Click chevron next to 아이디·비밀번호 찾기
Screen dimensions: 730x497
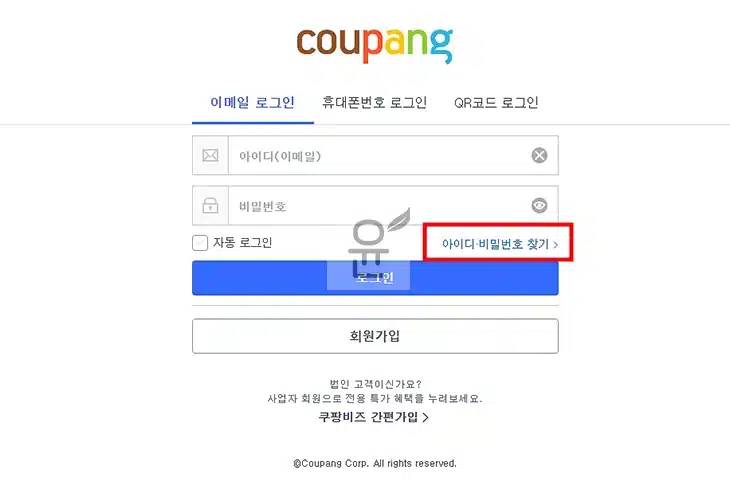pos(555,244)
